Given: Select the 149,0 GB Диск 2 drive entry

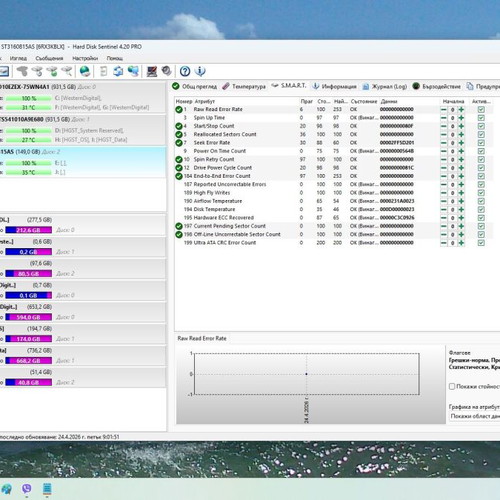Looking at the screenshot, I should pyautogui.click(x=83, y=162).
